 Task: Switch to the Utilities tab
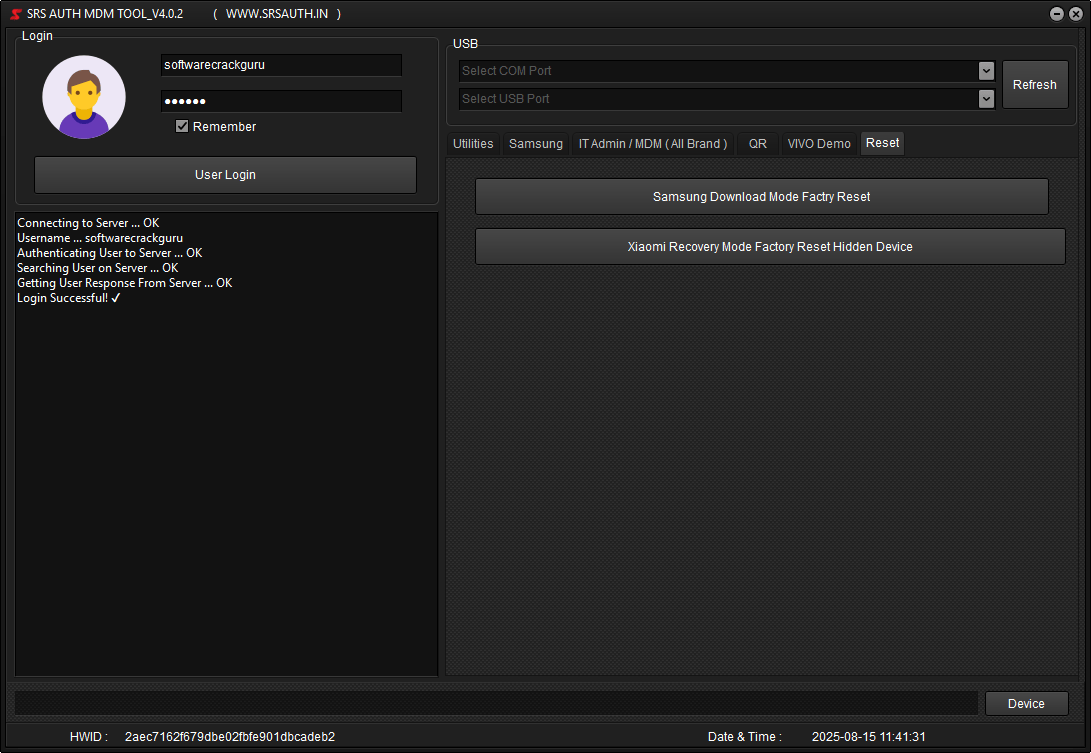point(472,143)
